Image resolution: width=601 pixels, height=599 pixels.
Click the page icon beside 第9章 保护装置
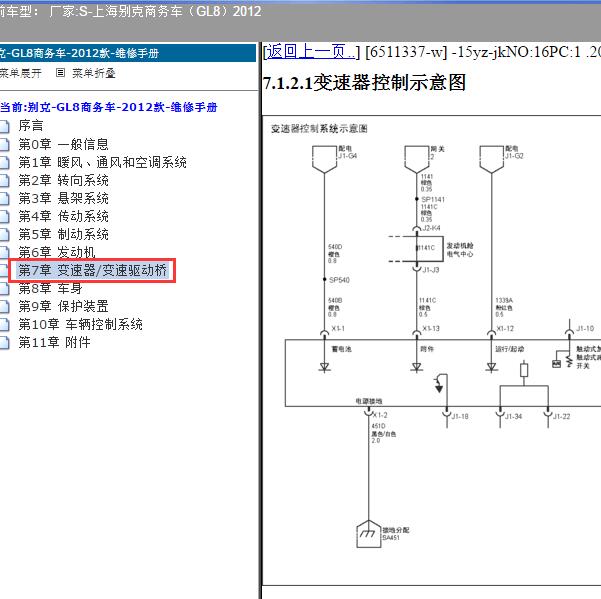click(4, 307)
